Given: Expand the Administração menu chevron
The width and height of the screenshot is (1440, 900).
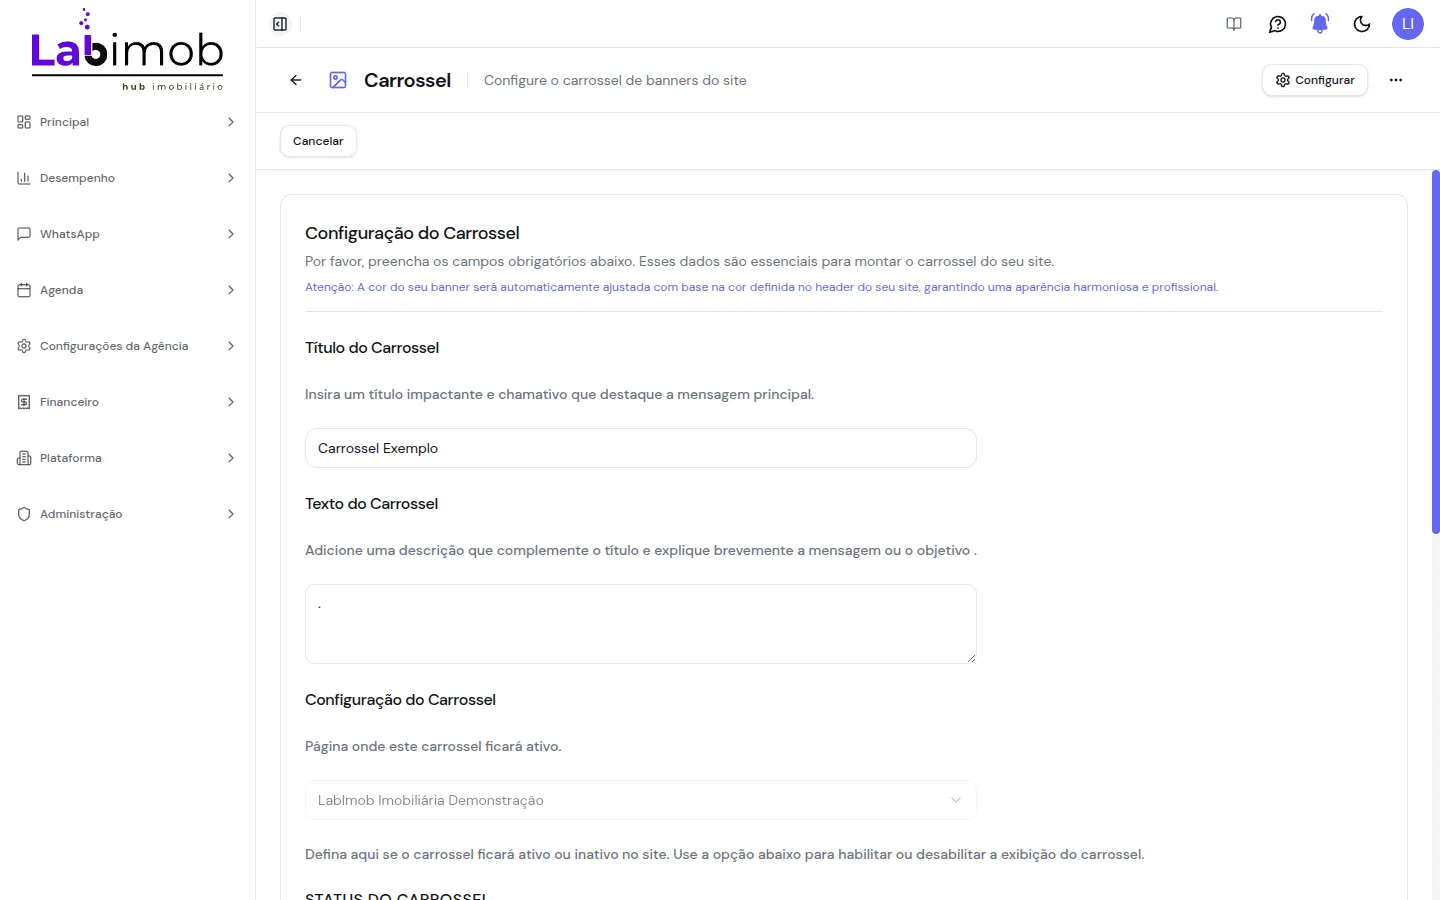Looking at the screenshot, I should [x=231, y=514].
